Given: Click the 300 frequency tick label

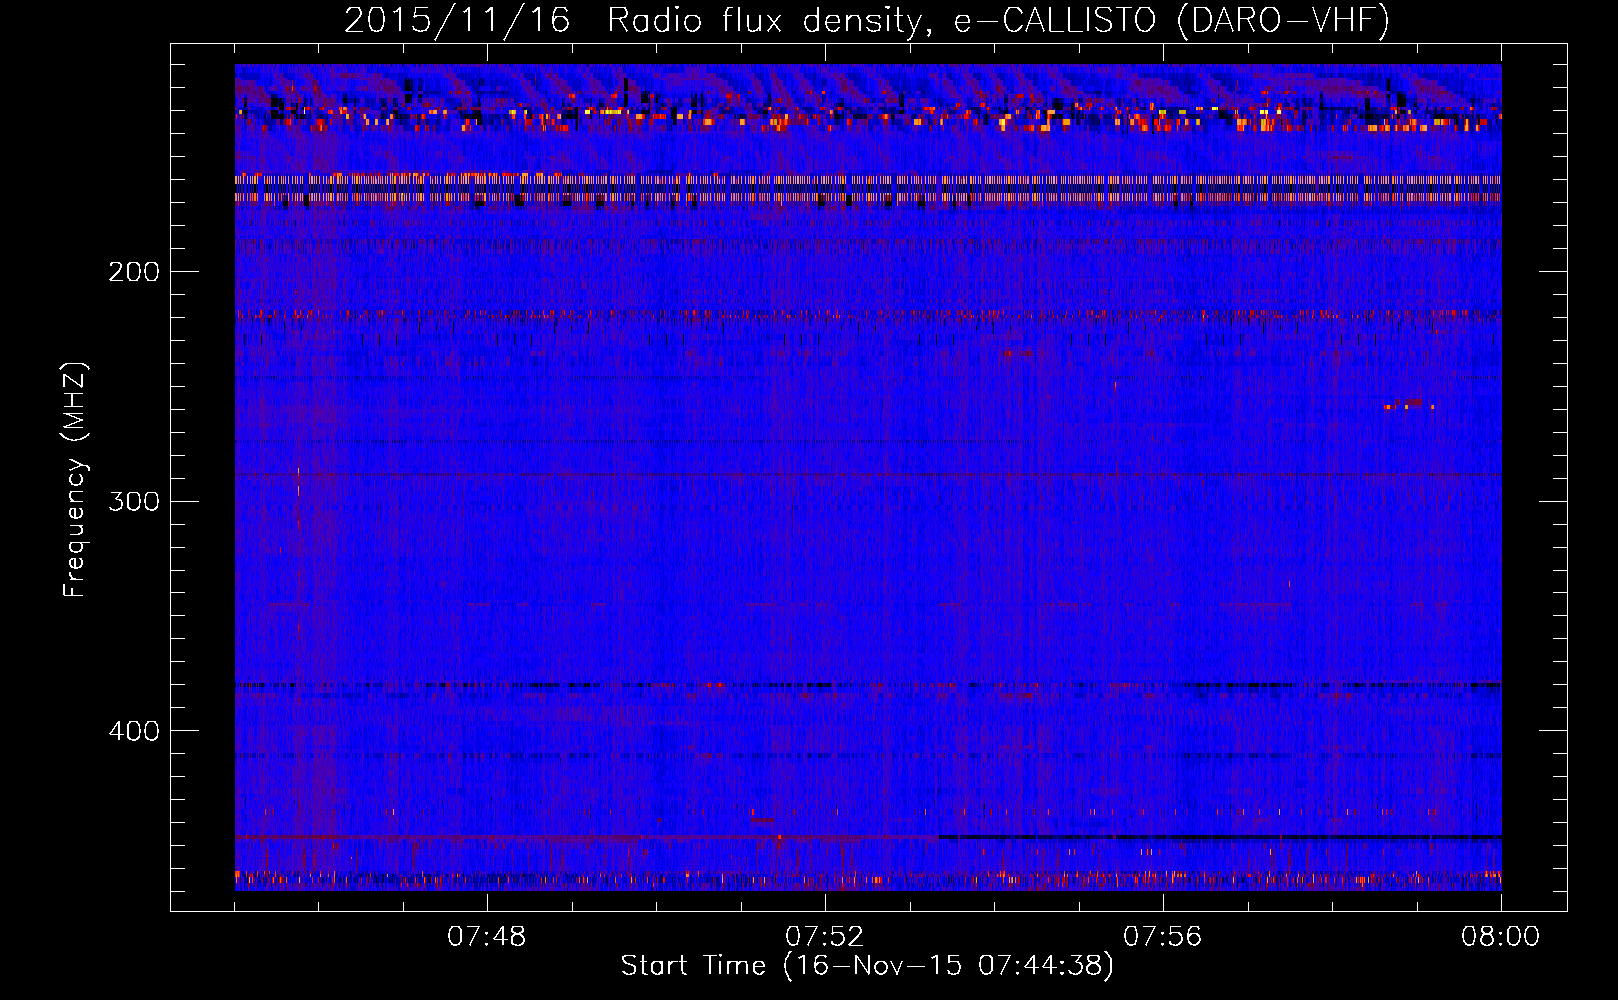Looking at the screenshot, I should click(x=134, y=501).
